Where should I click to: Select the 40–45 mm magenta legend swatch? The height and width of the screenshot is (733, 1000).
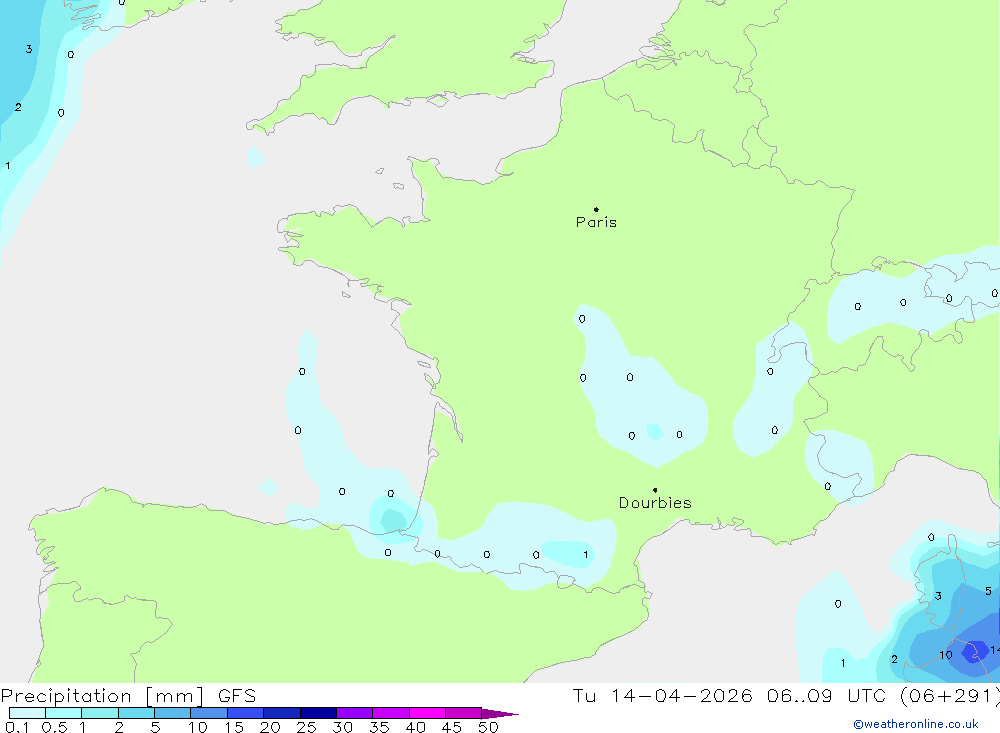pyautogui.click(x=427, y=713)
